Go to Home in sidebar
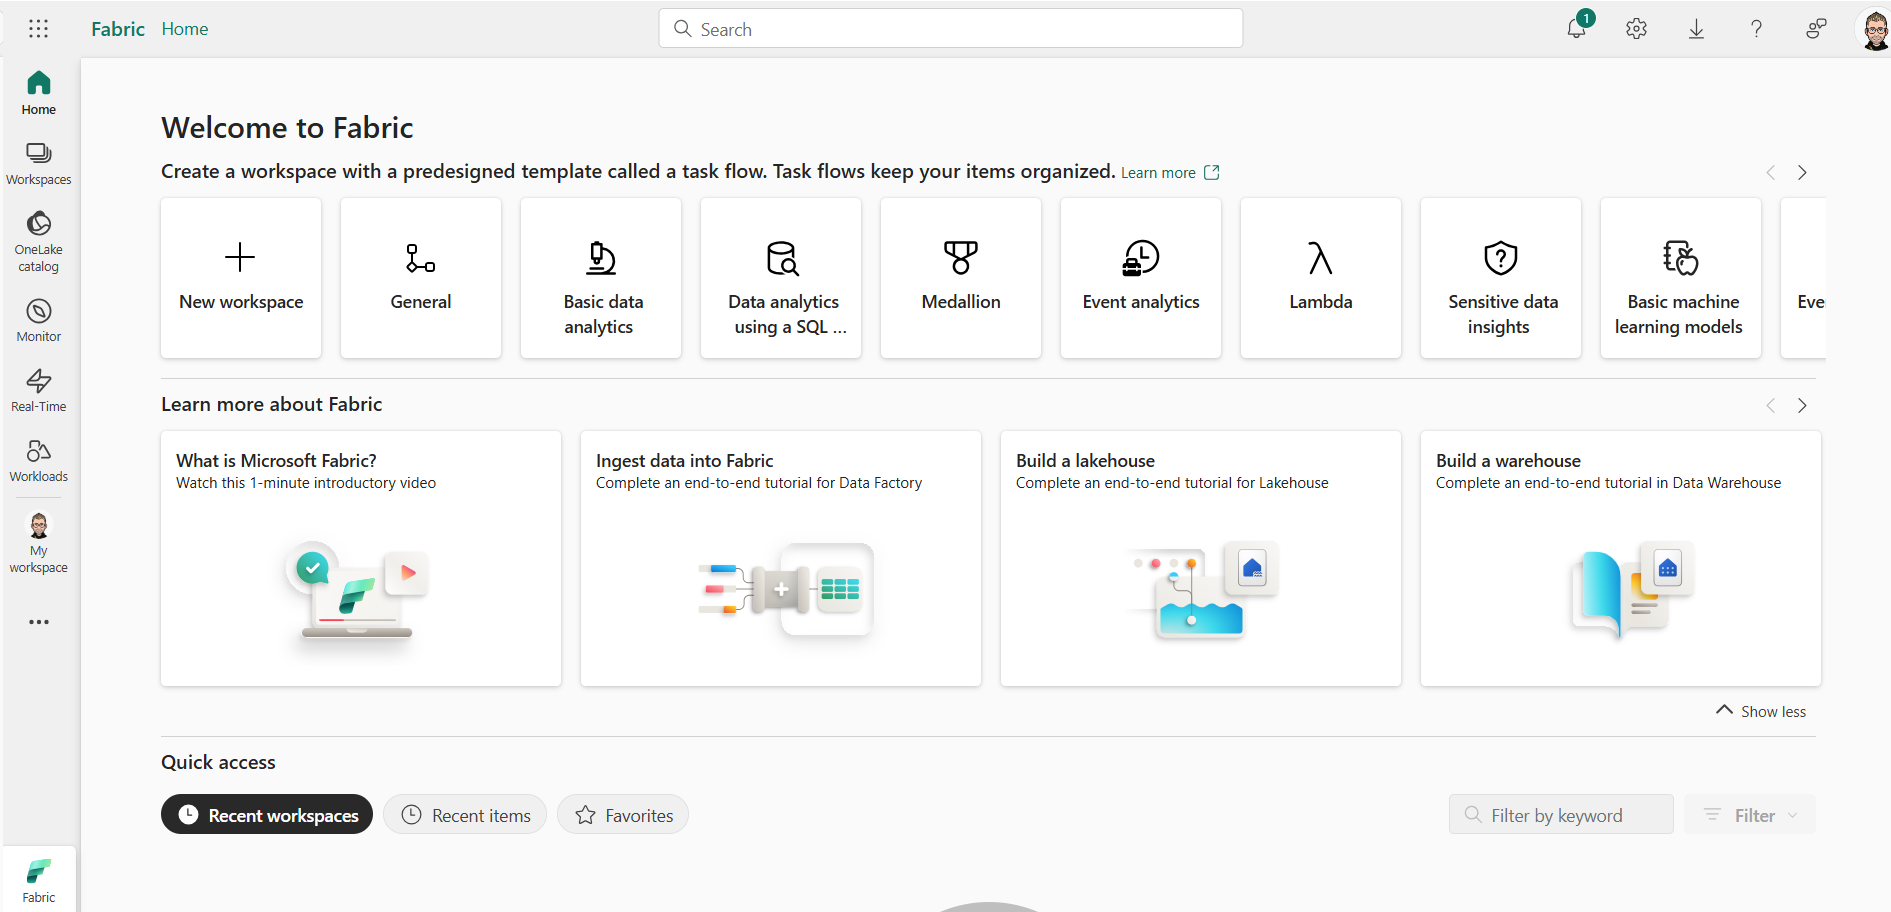The image size is (1891, 912). coord(39,93)
